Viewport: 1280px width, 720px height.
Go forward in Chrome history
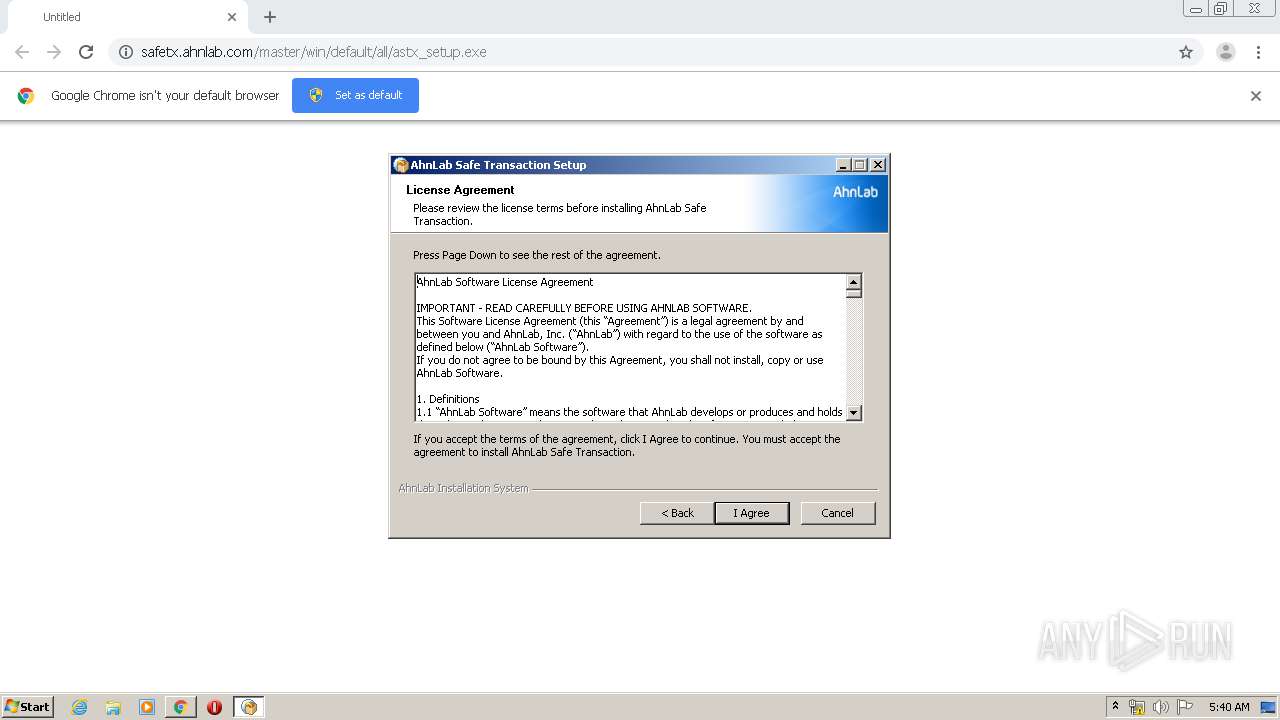[54, 52]
